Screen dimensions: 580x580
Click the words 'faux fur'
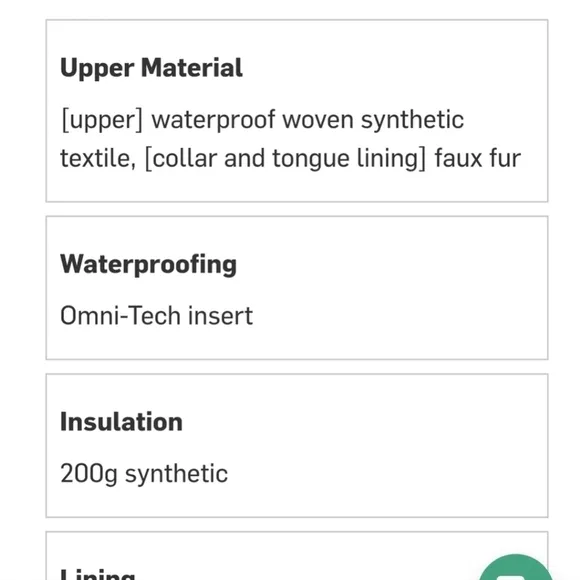click(x=478, y=158)
